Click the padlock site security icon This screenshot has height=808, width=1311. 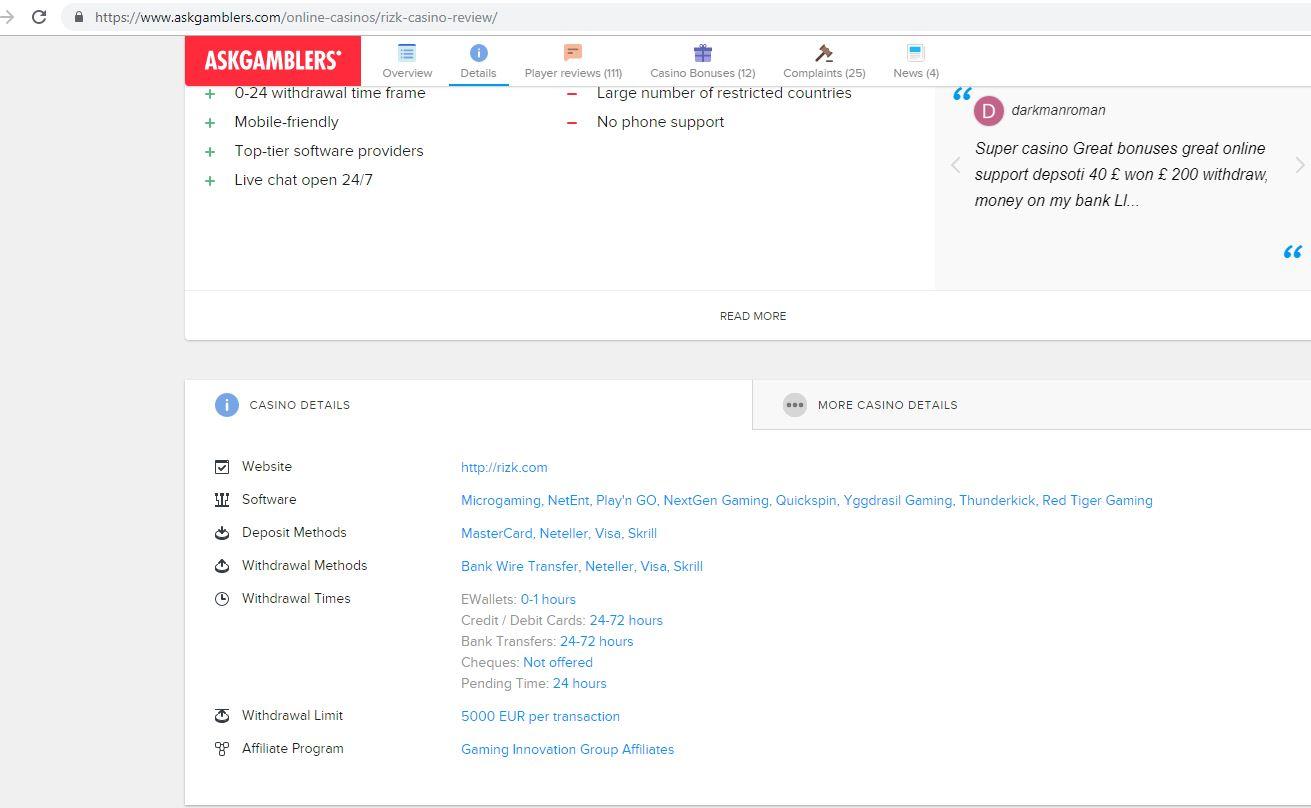(79, 17)
